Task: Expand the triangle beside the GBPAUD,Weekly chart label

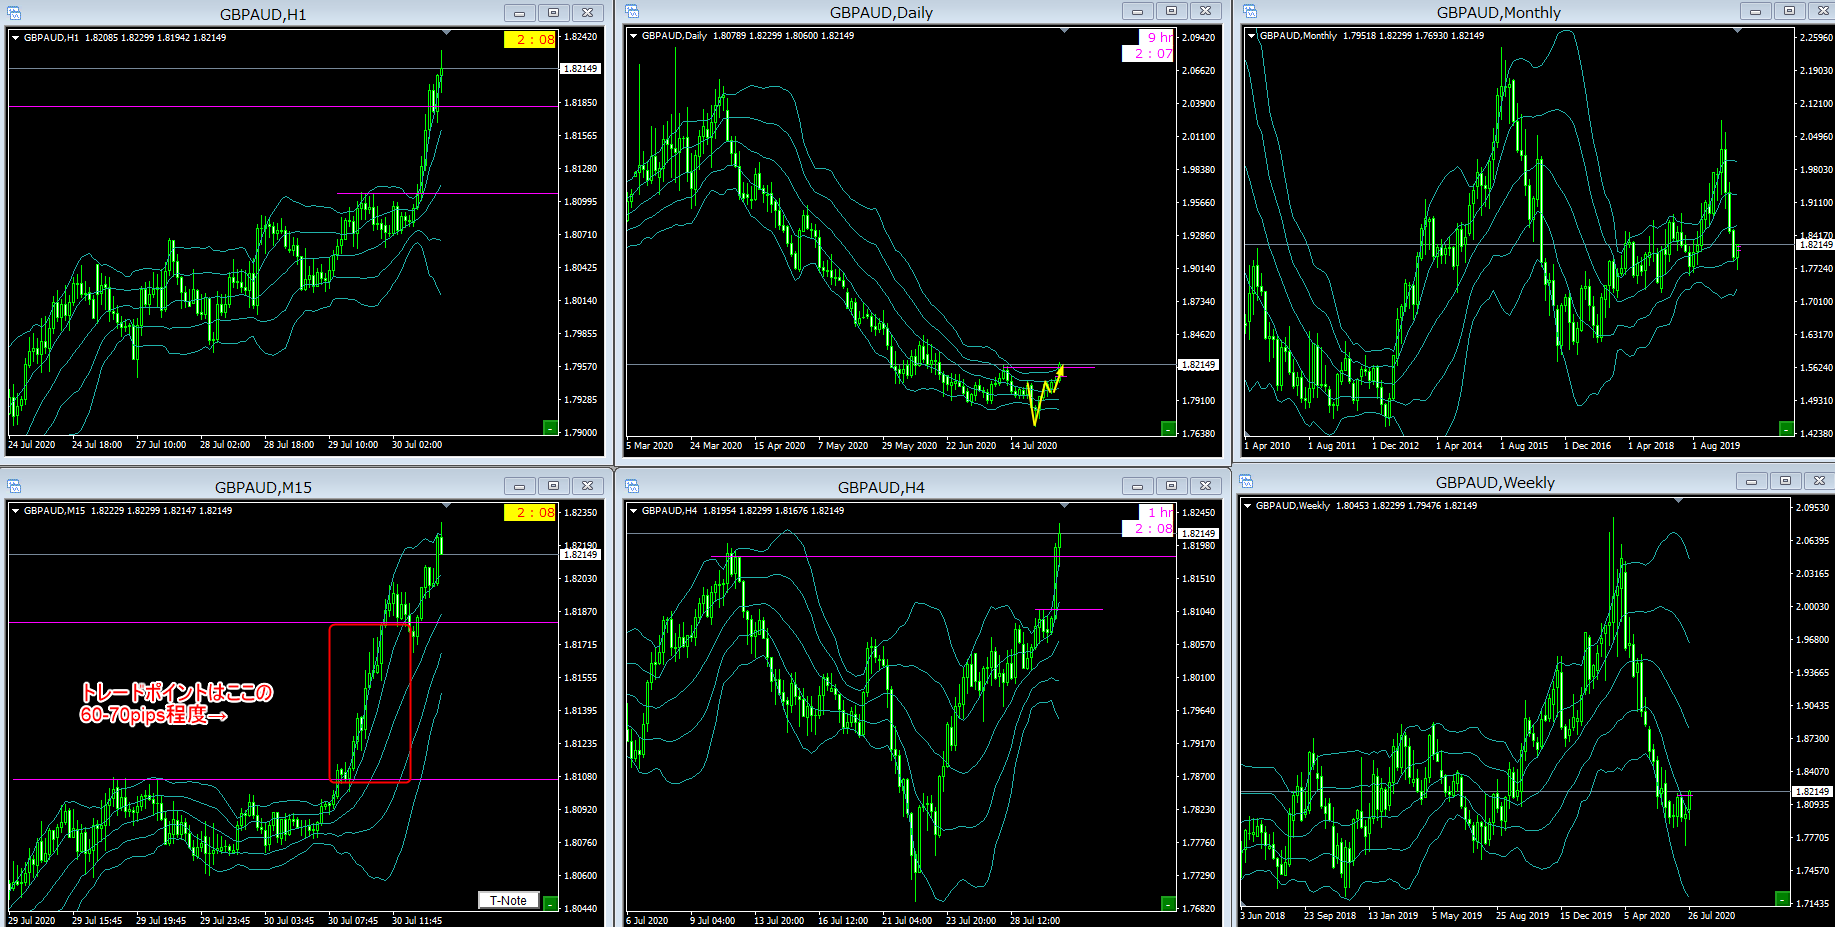Action: pyautogui.click(x=1247, y=506)
